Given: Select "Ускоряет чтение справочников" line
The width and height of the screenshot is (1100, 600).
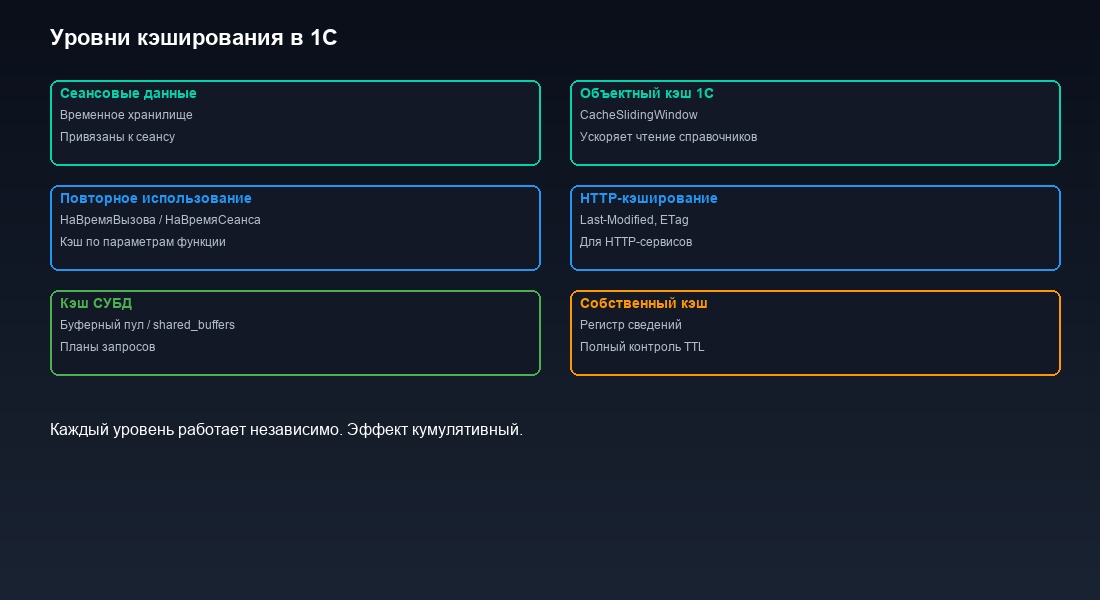Looking at the screenshot, I should coord(668,137).
